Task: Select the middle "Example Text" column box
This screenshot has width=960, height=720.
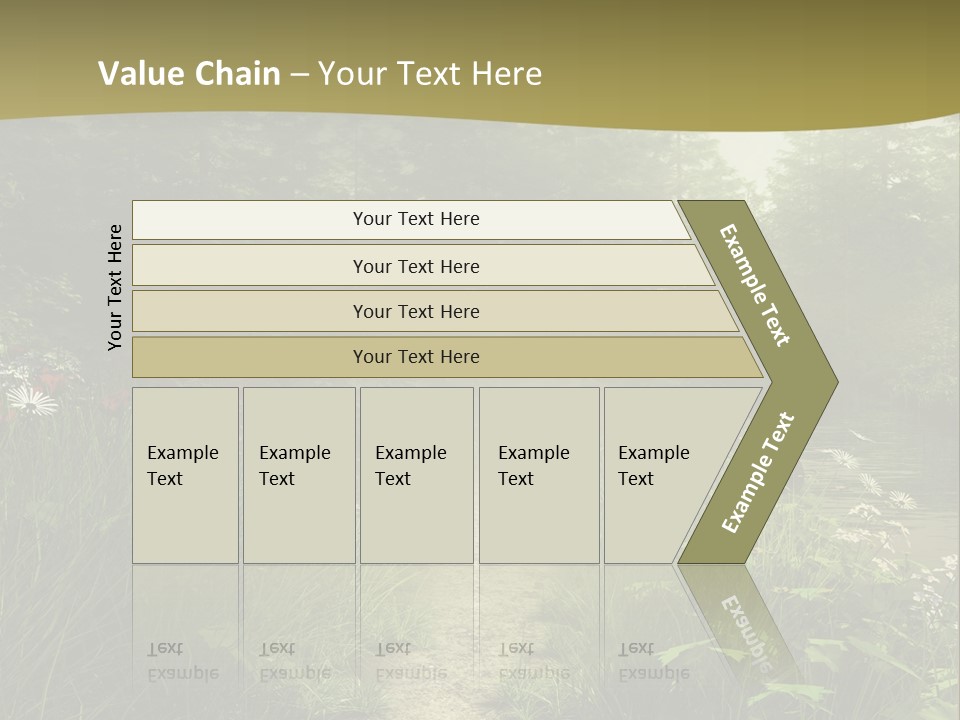Action: [416, 475]
